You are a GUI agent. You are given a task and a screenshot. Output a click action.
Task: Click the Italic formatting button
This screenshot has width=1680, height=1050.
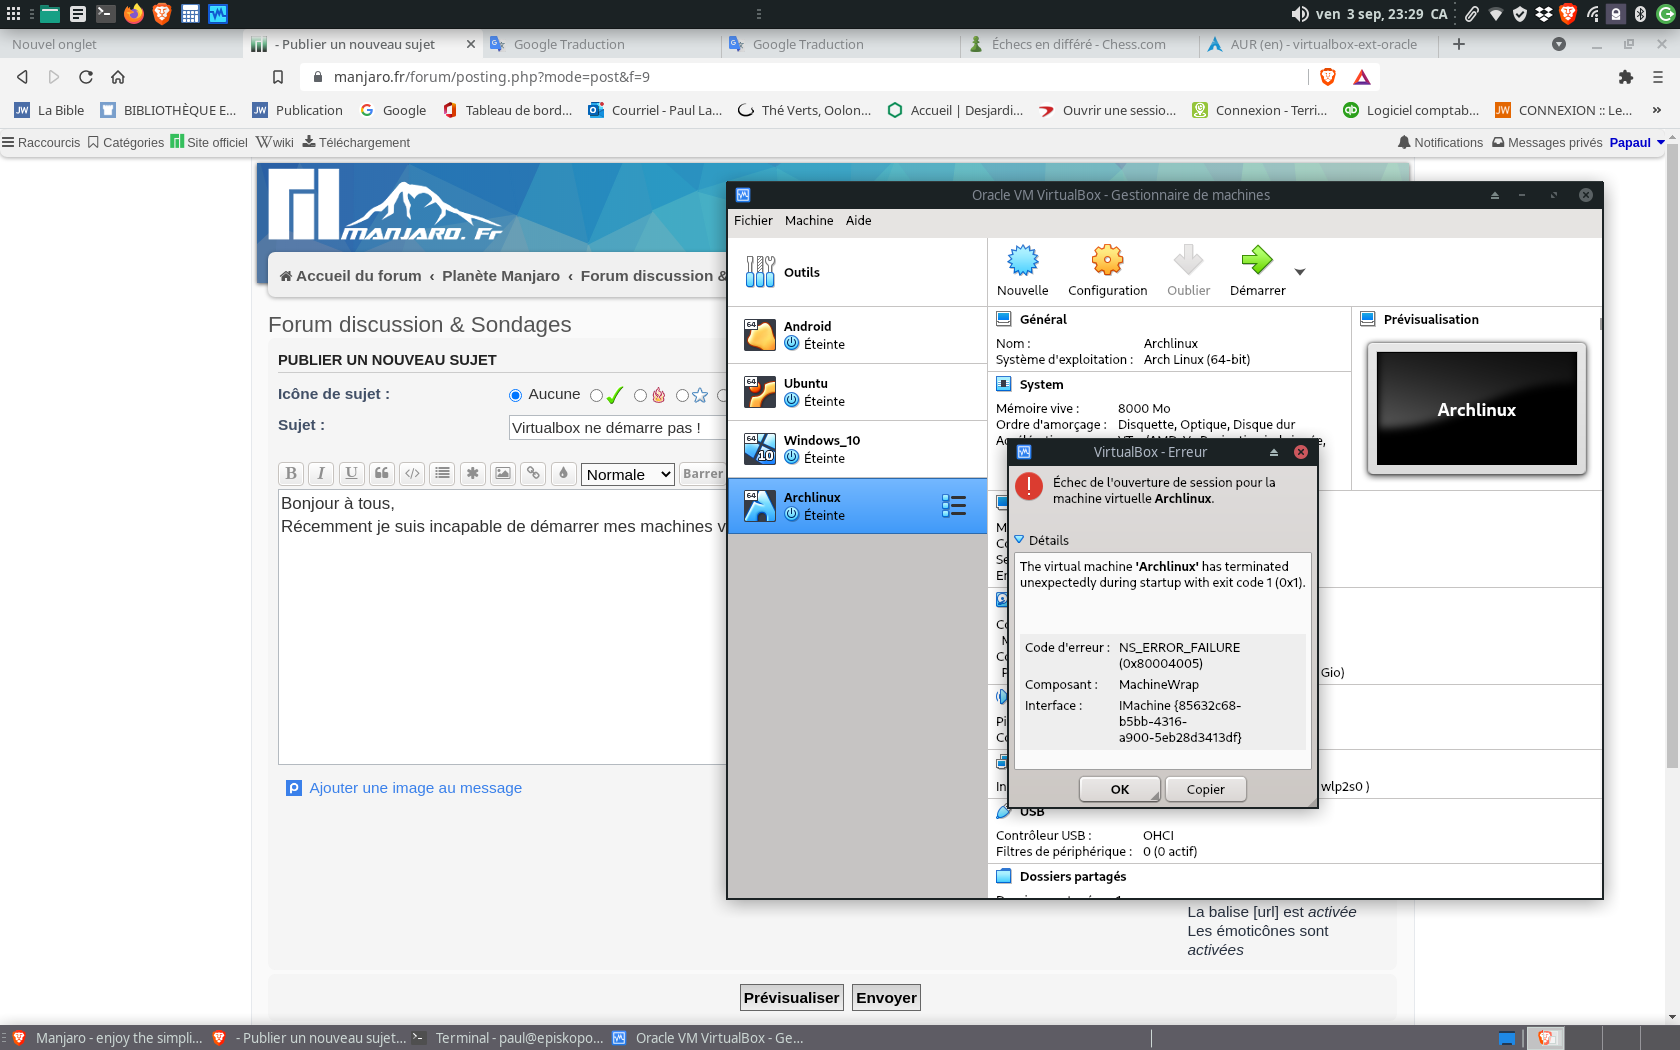tap(321, 474)
